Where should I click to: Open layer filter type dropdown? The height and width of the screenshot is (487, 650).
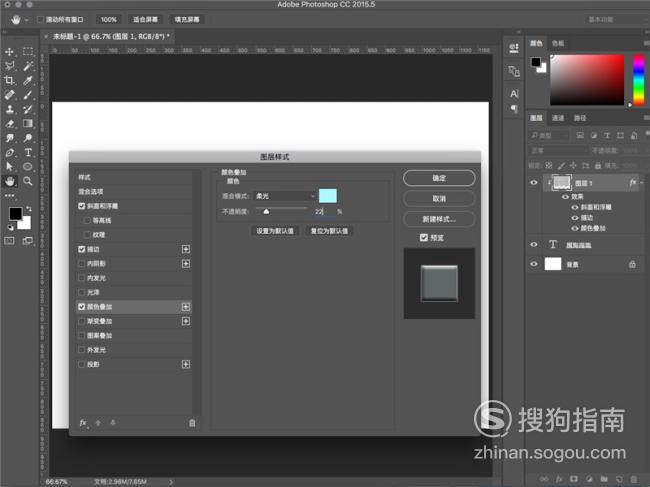click(550, 136)
